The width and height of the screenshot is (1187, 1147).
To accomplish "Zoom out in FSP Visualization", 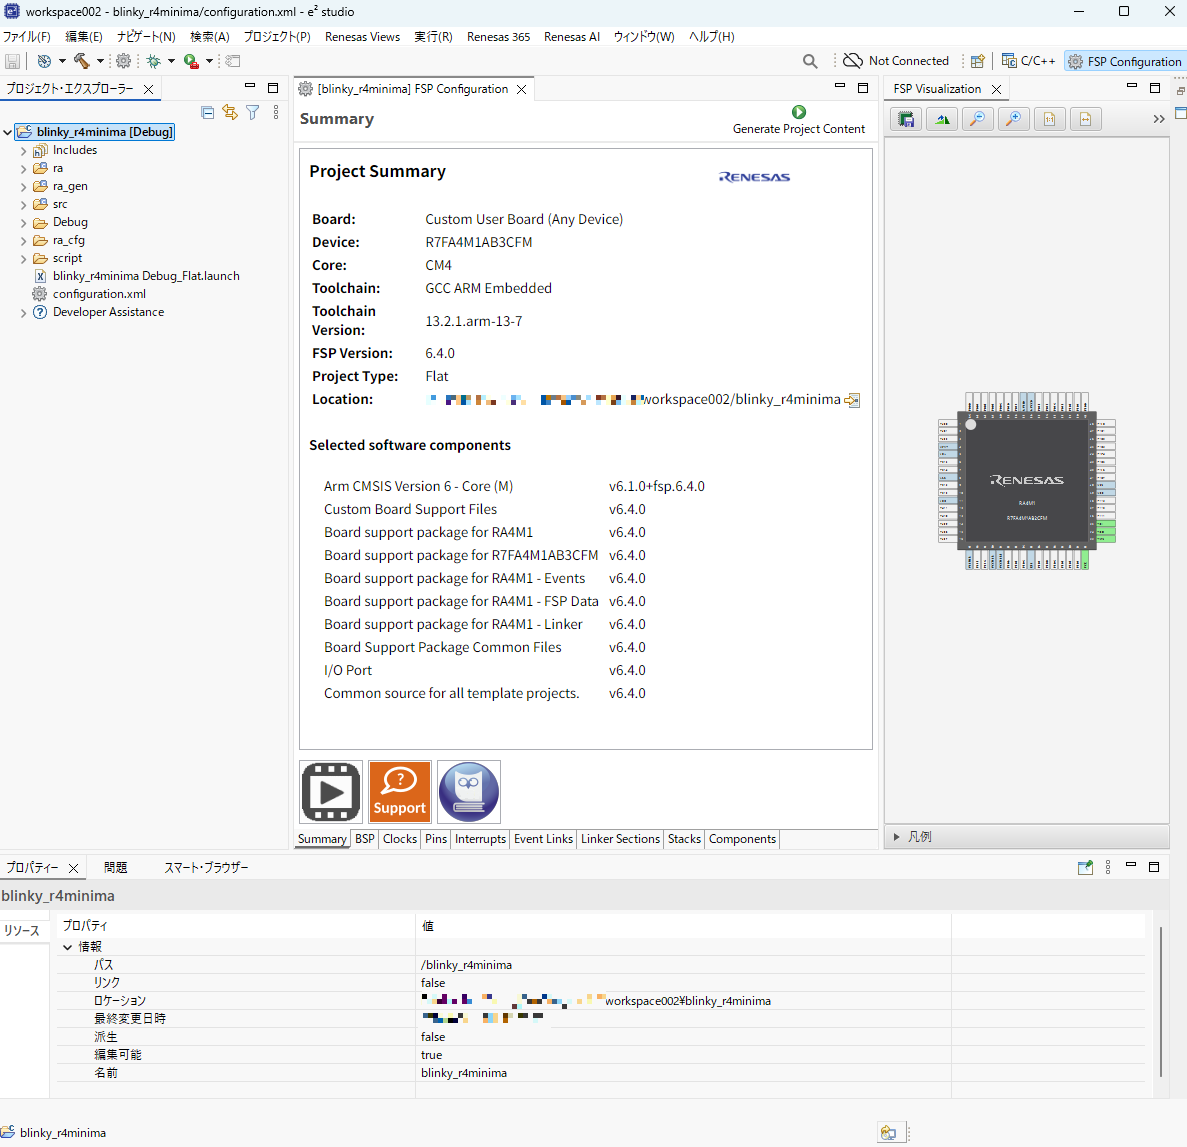I will point(978,120).
